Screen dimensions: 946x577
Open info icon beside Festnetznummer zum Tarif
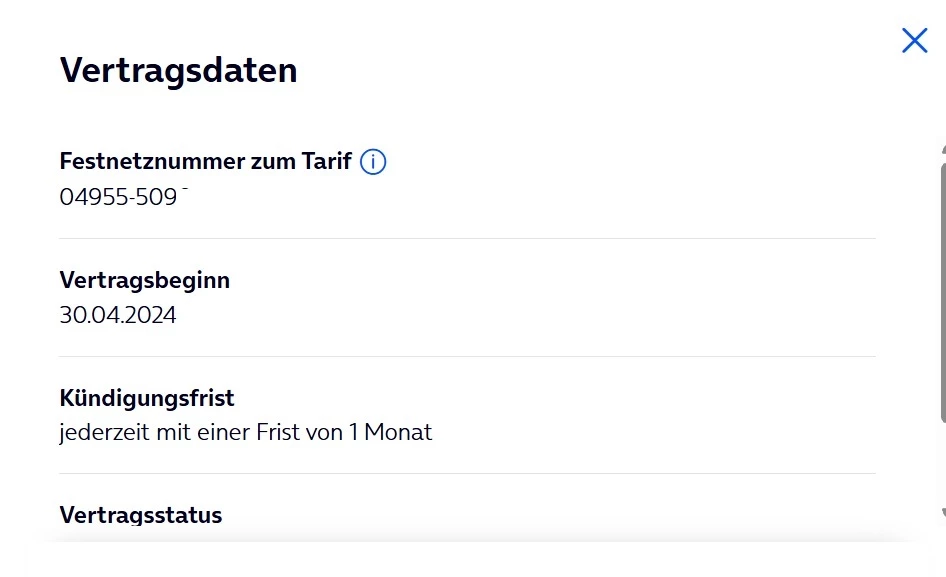(x=373, y=162)
